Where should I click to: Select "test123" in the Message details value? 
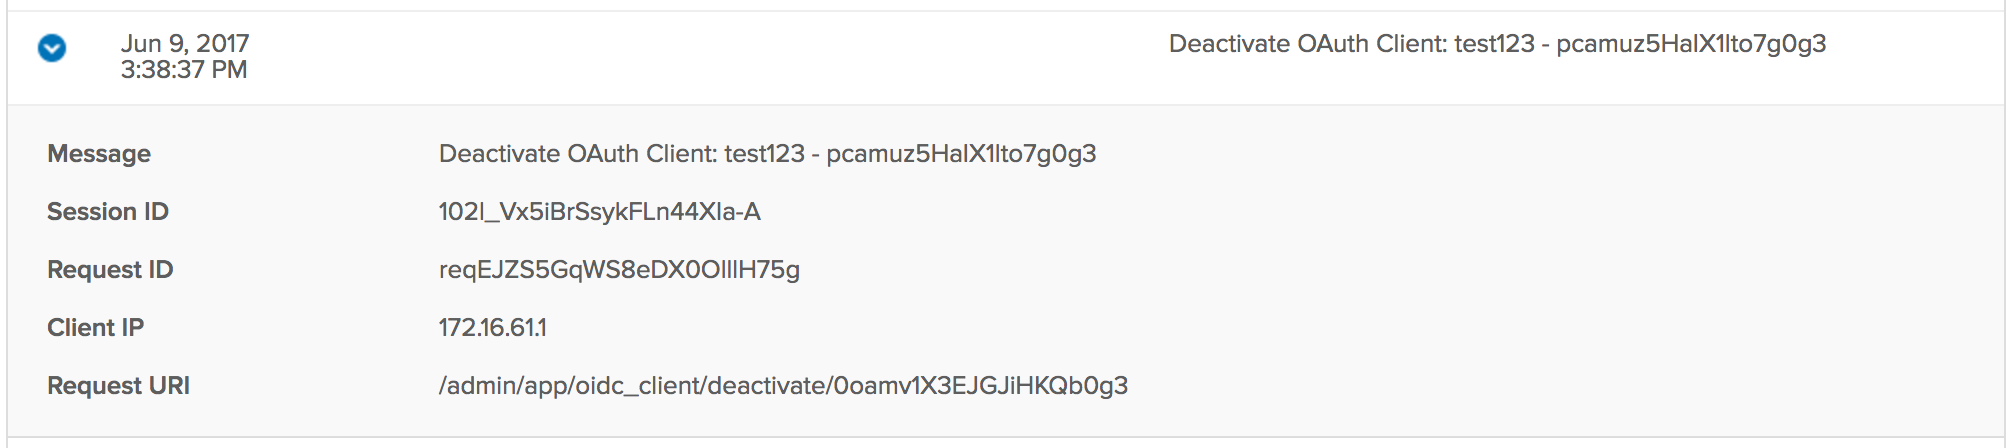pos(764,154)
